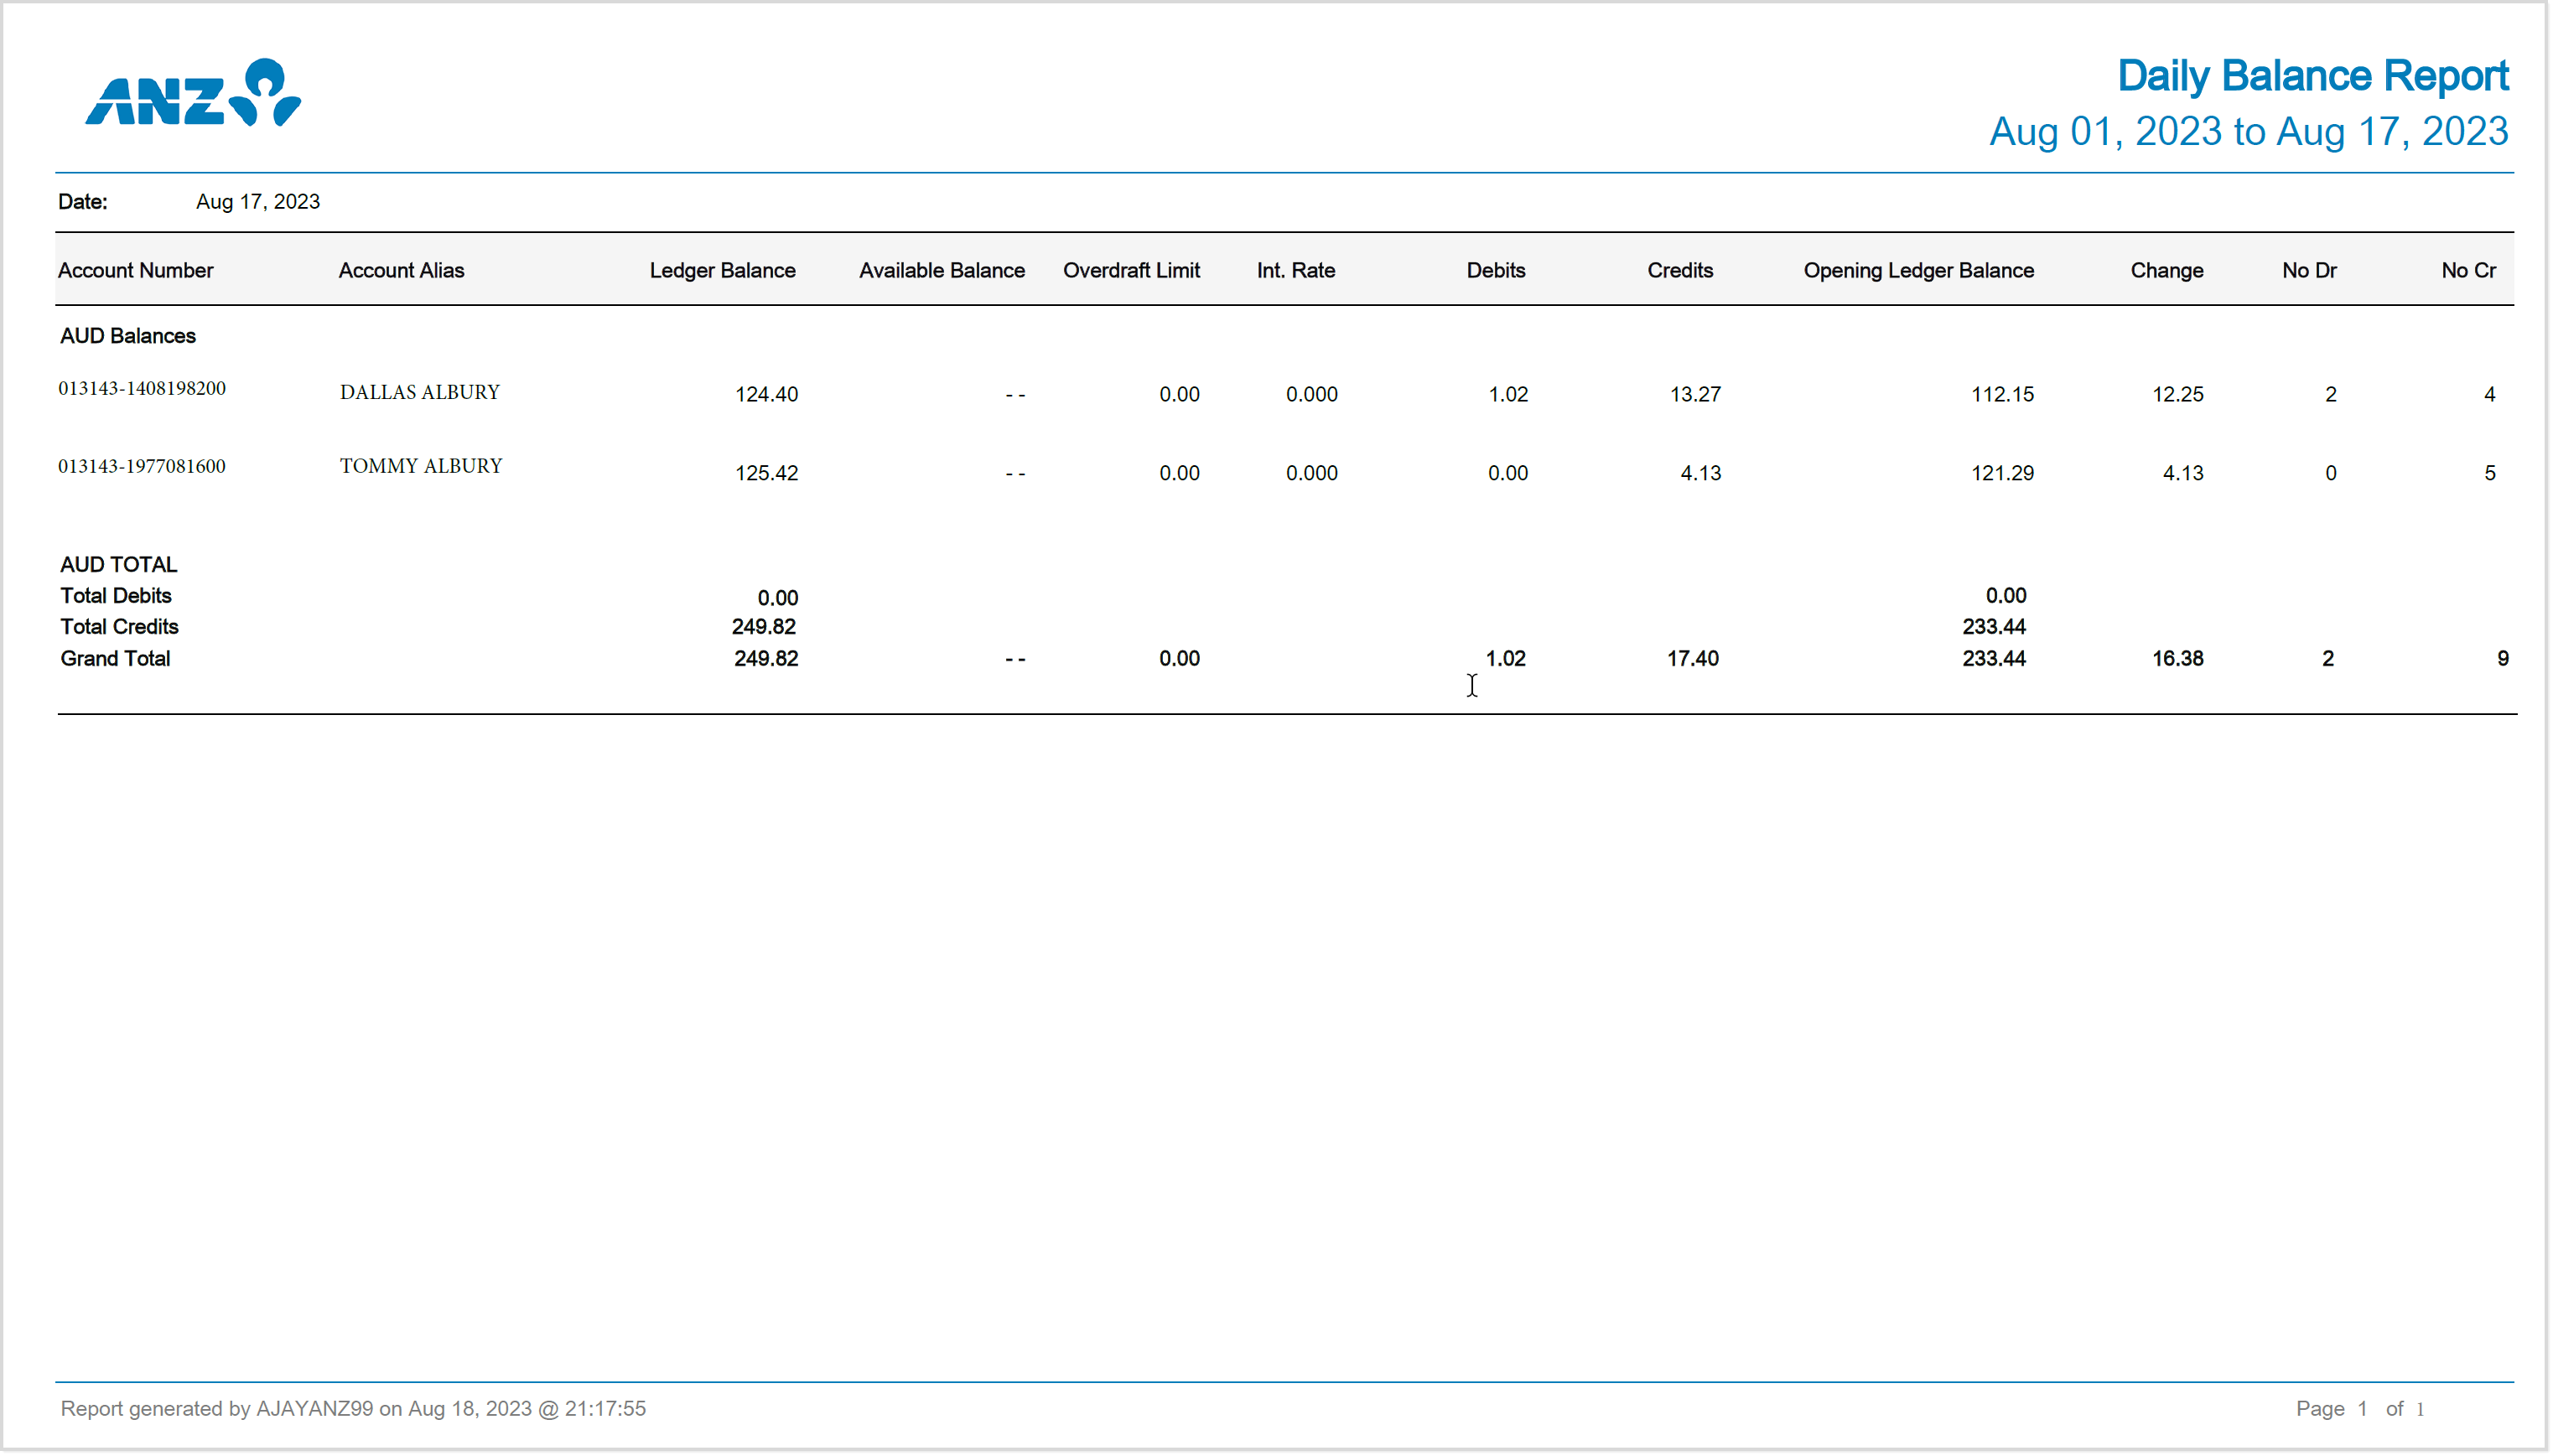Image resolution: width=2553 pixels, height=1456 pixels.
Task: Click the 124.40 ledger balance value
Action: [x=766, y=394]
